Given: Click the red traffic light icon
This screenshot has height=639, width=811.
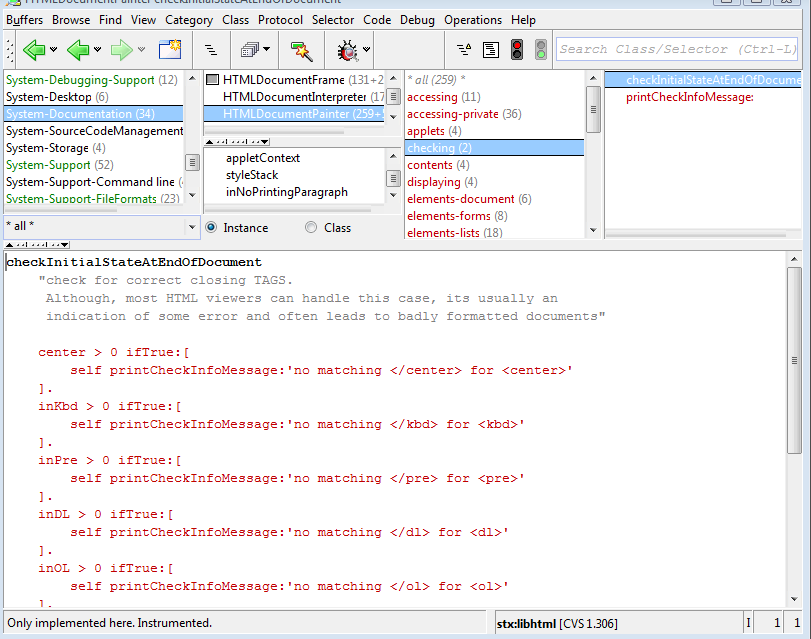Looking at the screenshot, I should [x=517, y=50].
